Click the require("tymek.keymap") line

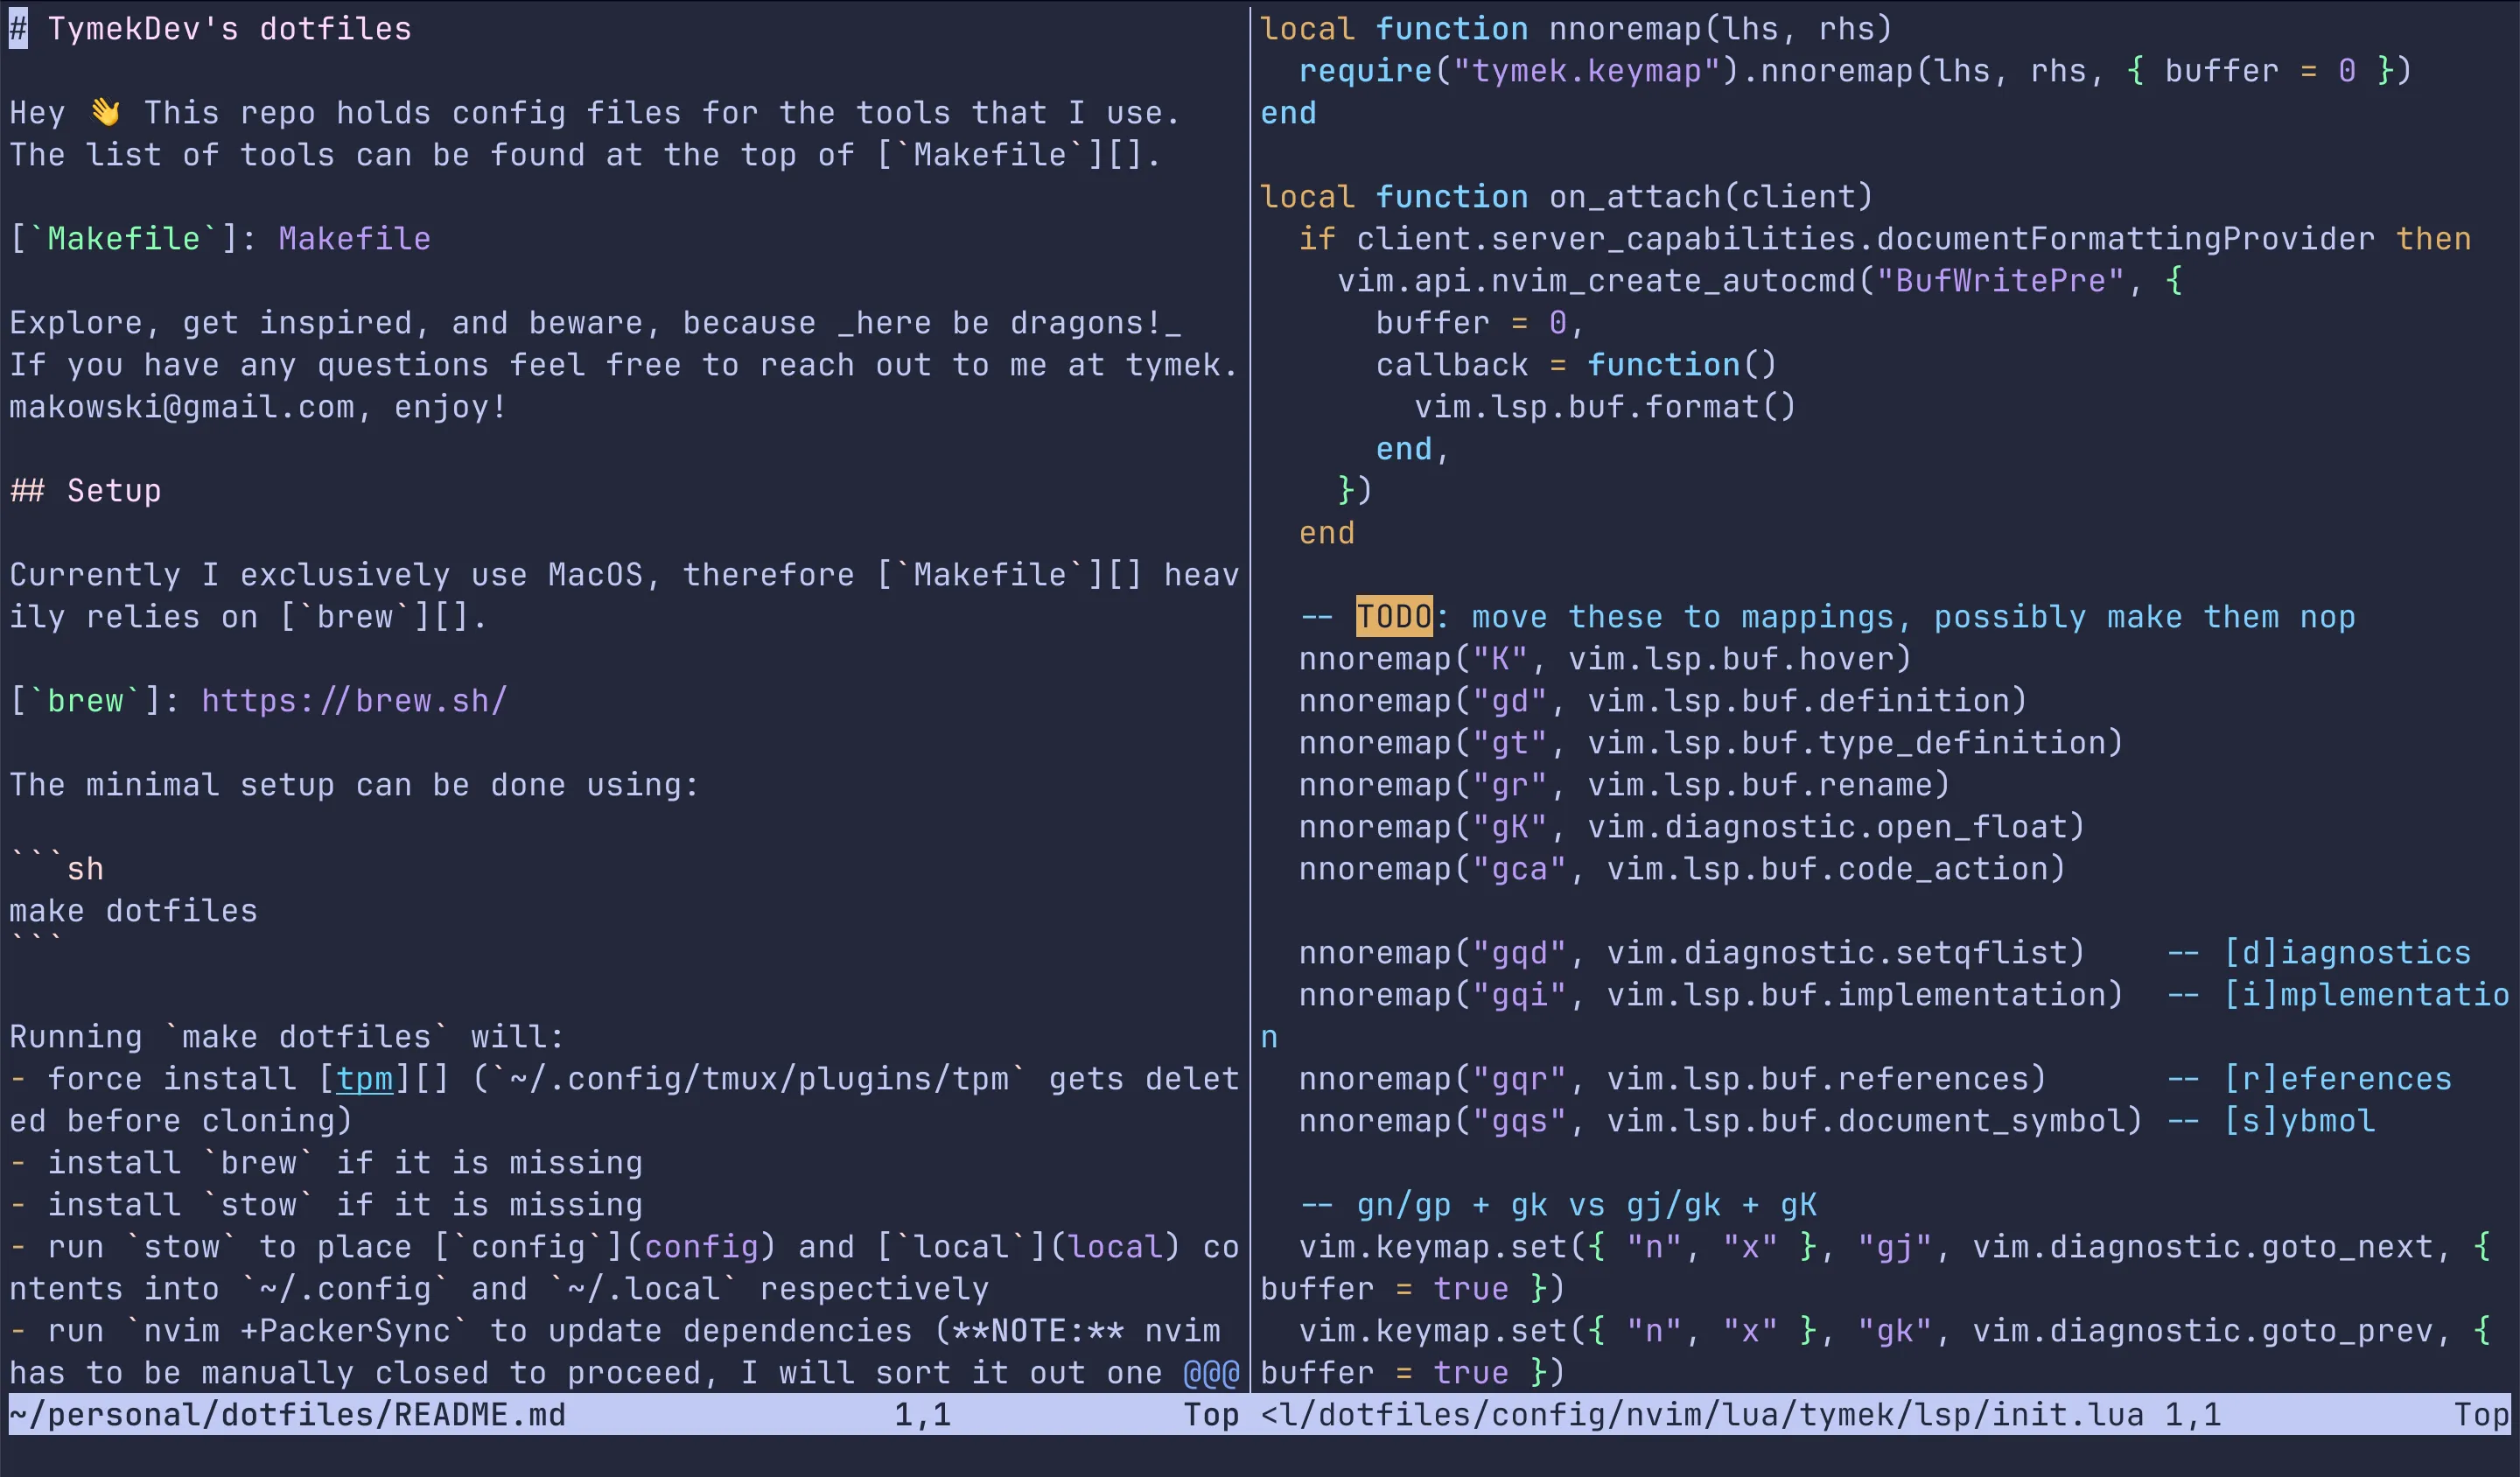tap(1855, 70)
